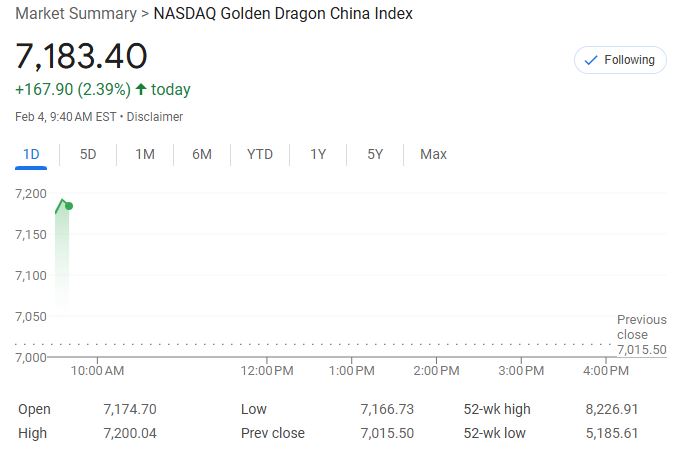Image resolution: width=681 pixels, height=450 pixels.
Task: Click the 10:00 AM axis tick
Action: pyautogui.click(x=97, y=371)
